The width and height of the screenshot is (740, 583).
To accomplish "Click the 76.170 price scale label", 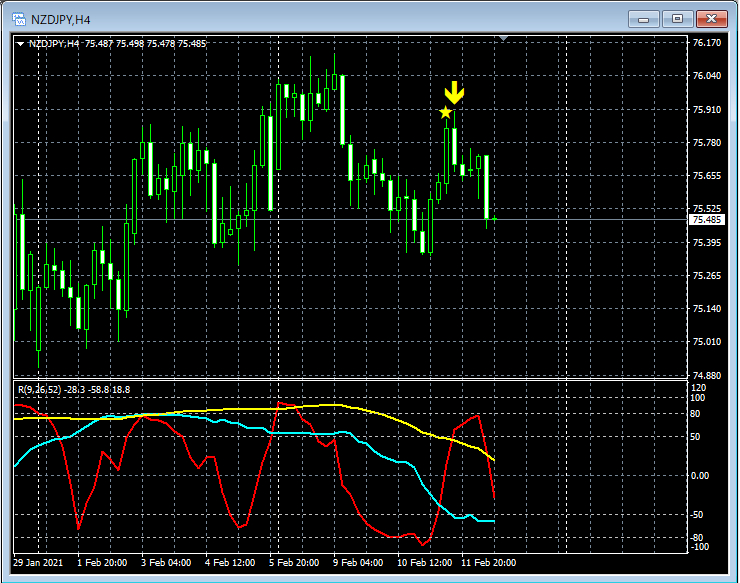I will 706,42.
